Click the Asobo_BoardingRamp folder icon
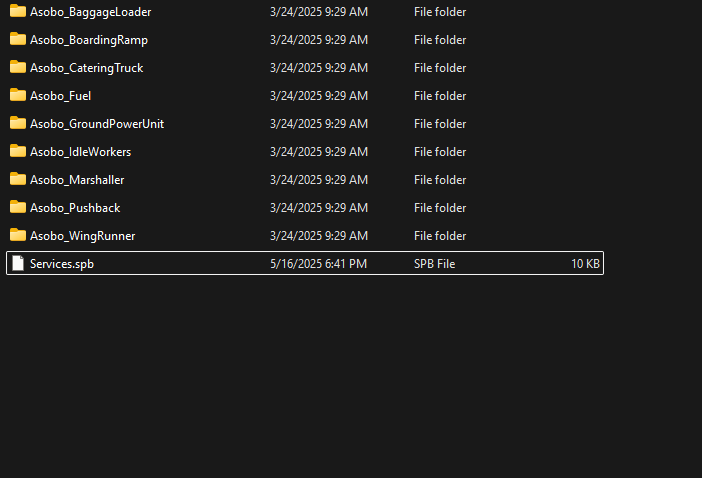The width and height of the screenshot is (702, 478). point(18,39)
